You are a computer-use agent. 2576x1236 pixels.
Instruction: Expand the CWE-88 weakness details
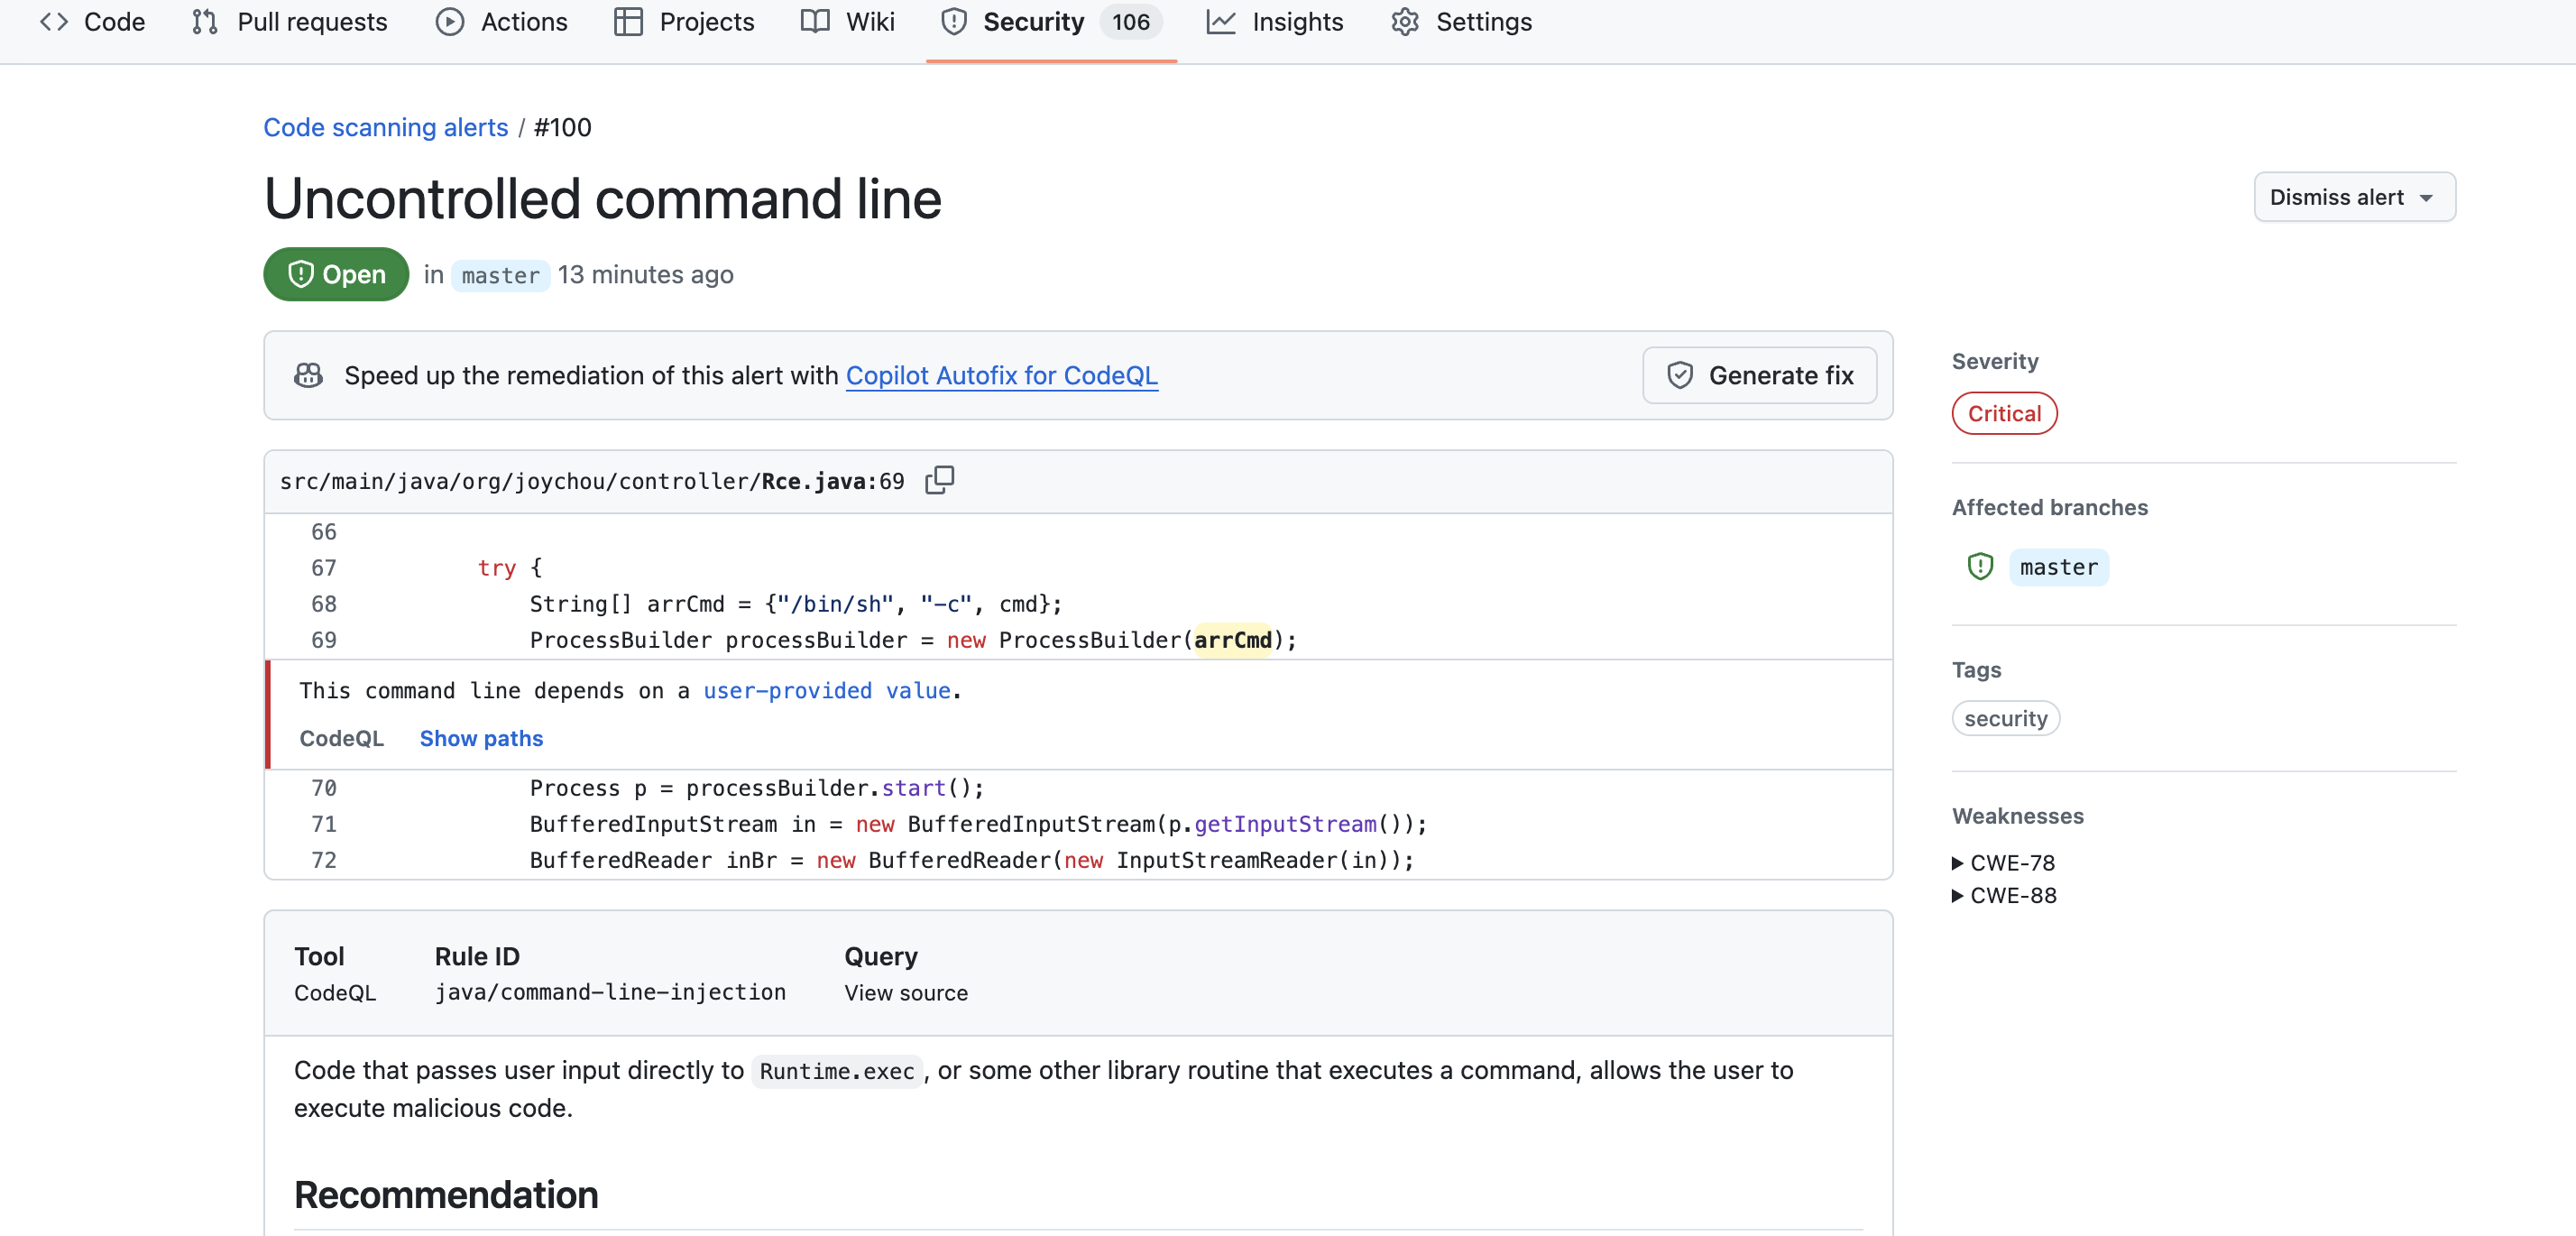tap(2002, 895)
